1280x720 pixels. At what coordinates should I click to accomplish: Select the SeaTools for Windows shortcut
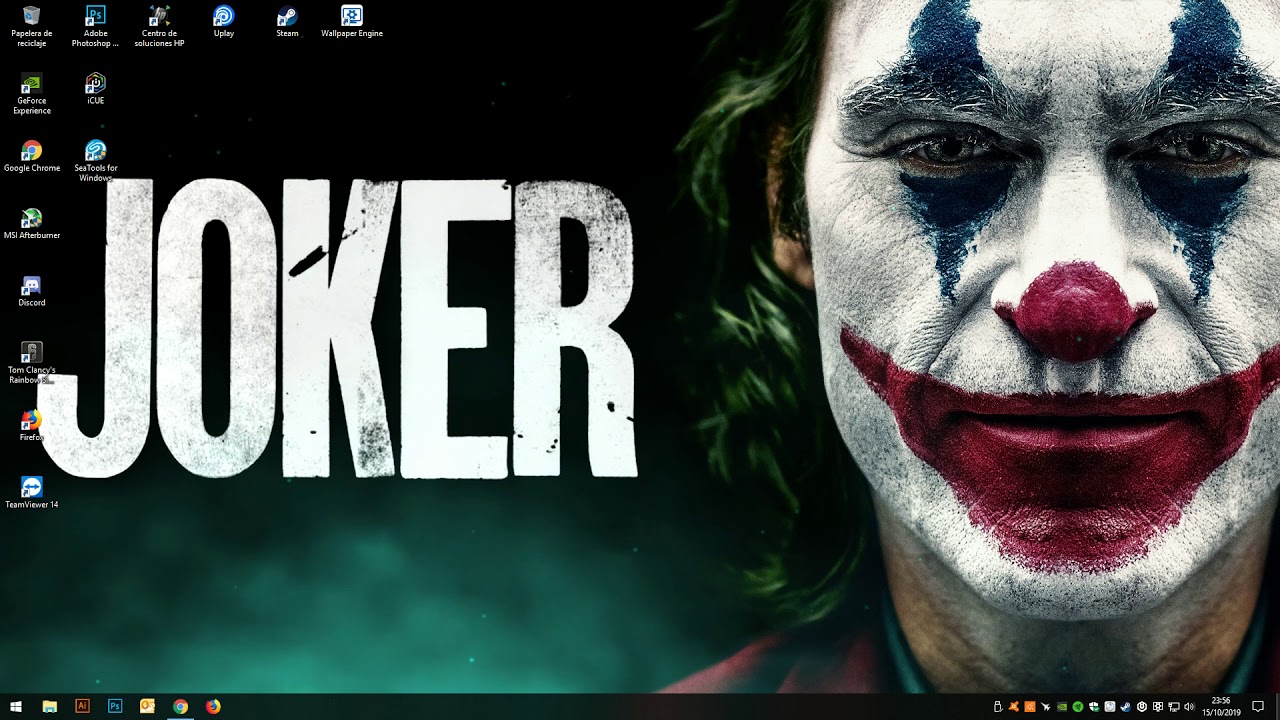[x=95, y=161]
